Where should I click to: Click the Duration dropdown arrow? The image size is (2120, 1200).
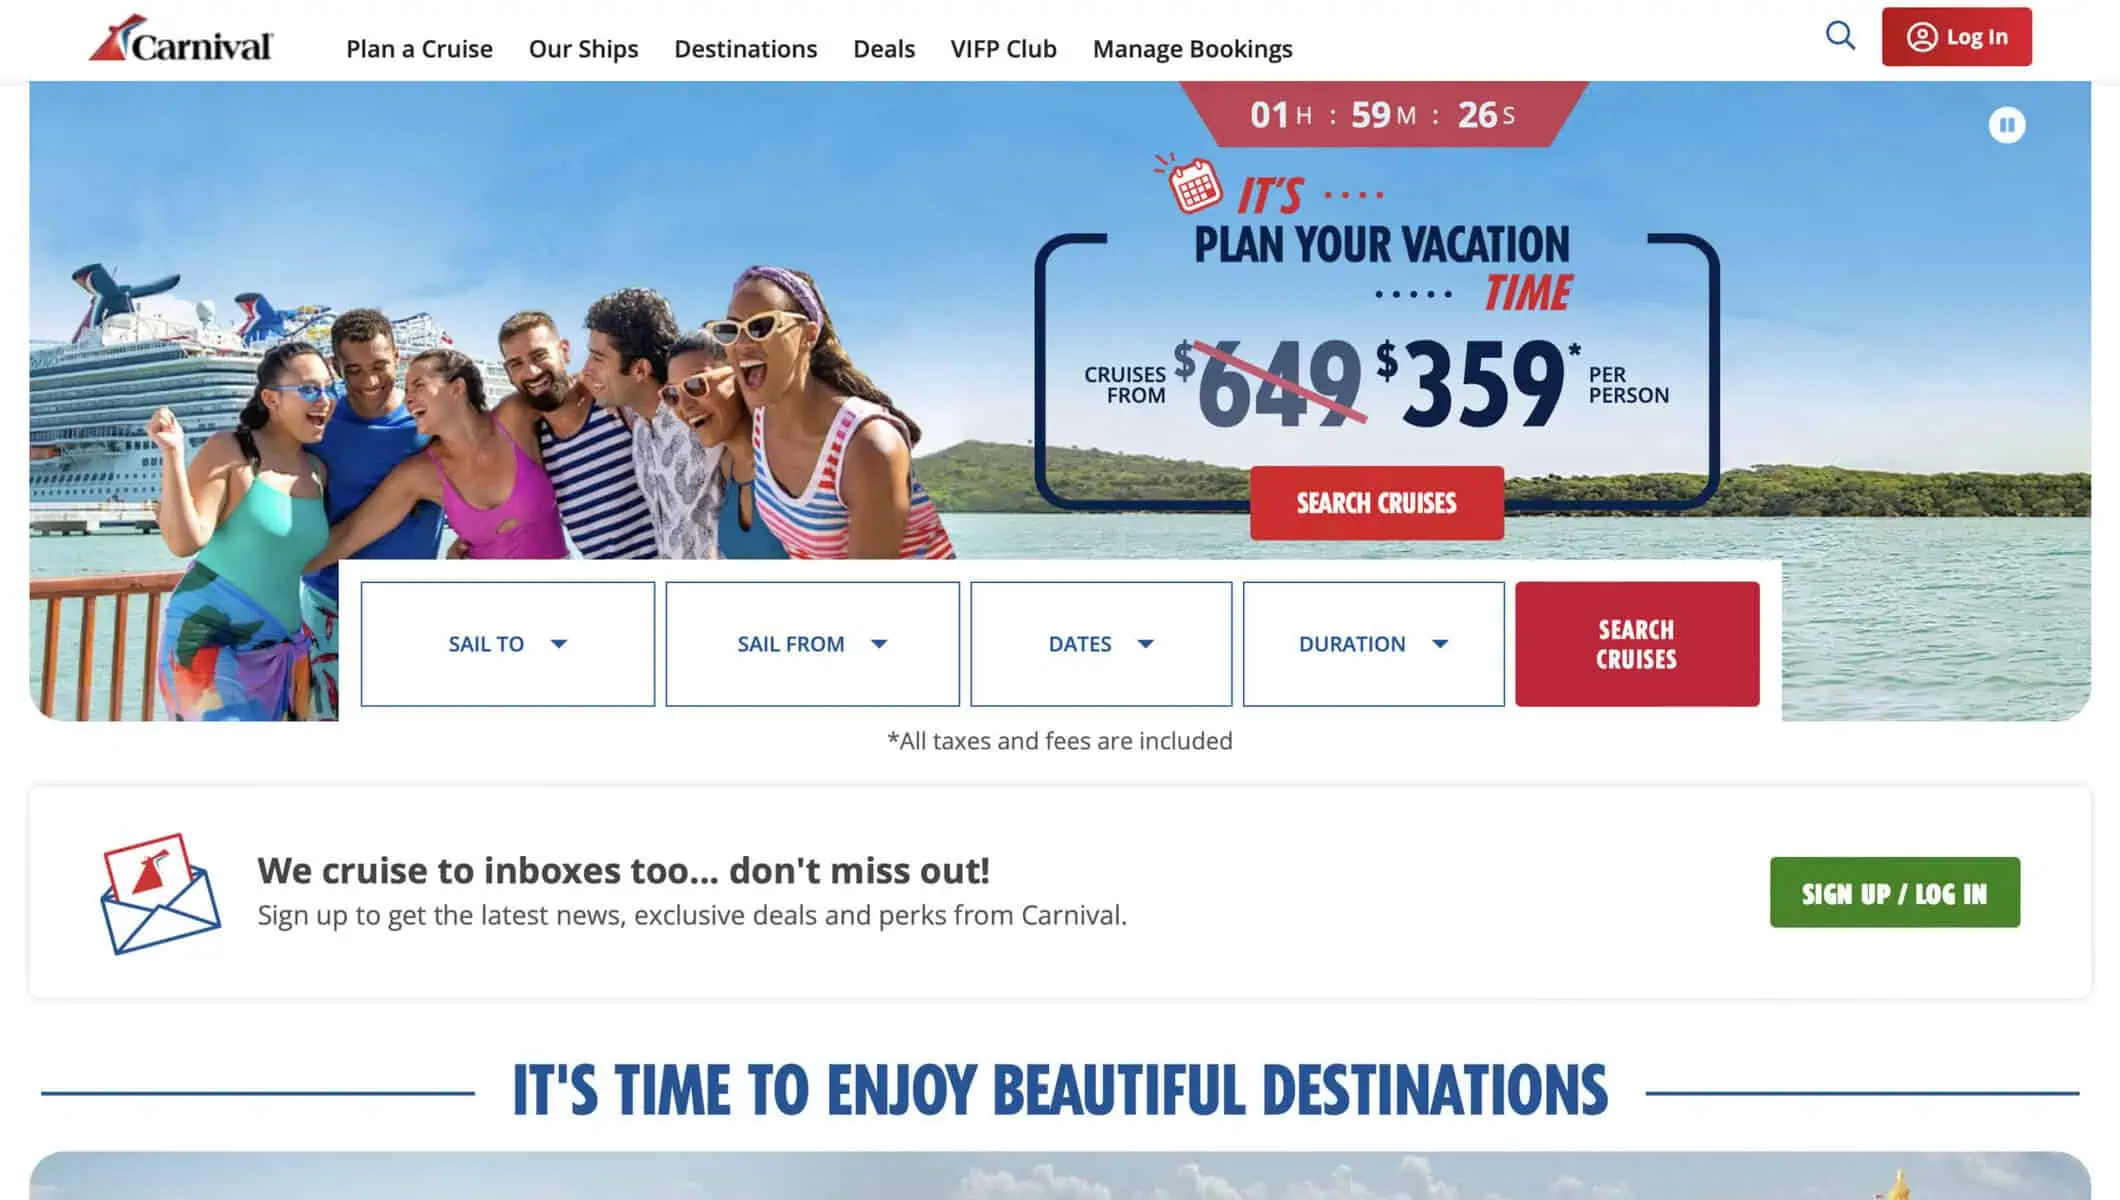(1440, 644)
